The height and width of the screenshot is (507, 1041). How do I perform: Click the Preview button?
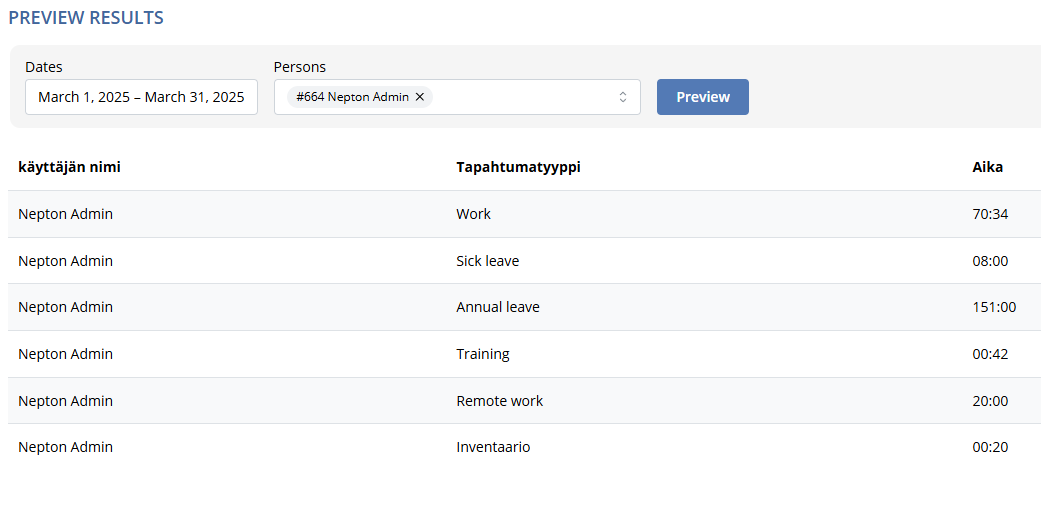pyautogui.click(x=702, y=97)
